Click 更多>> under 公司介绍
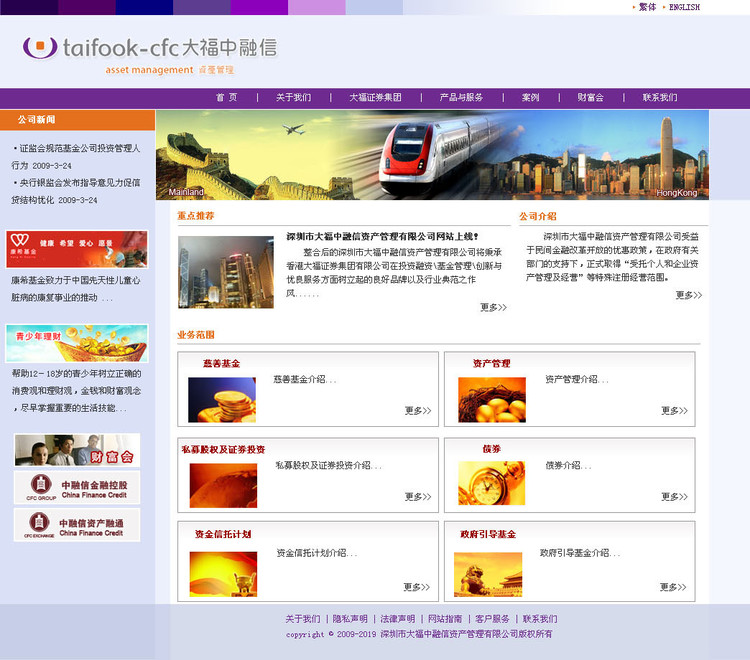750x660 pixels. (689, 295)
